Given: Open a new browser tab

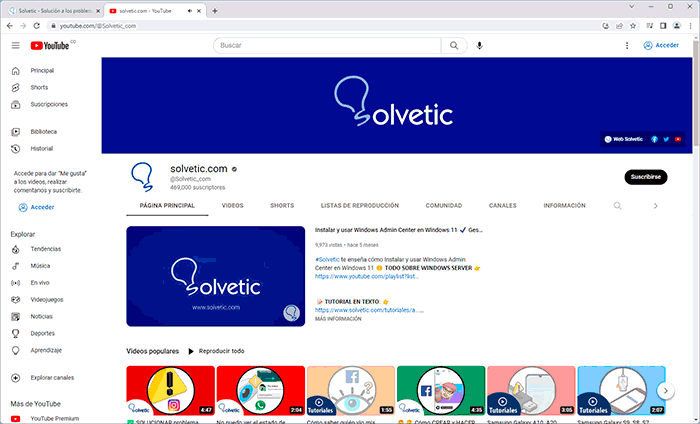Looking at the screenshot, I should 215,11.
